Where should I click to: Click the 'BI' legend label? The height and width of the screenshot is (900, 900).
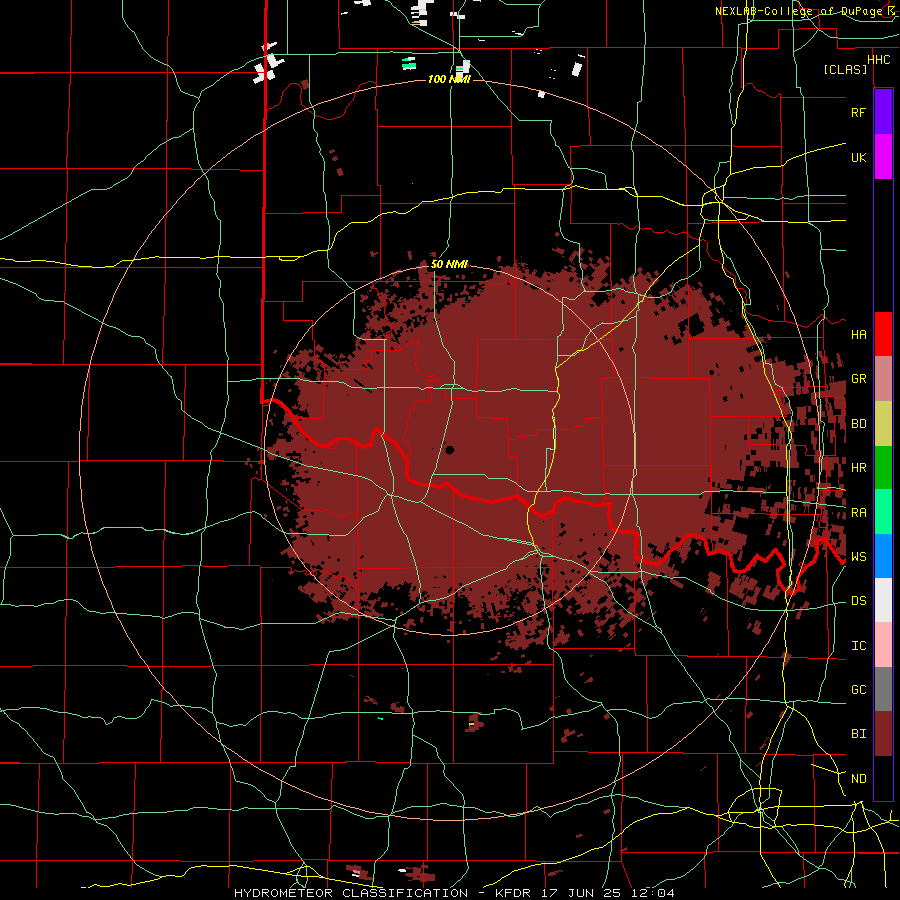coord(858,734)
